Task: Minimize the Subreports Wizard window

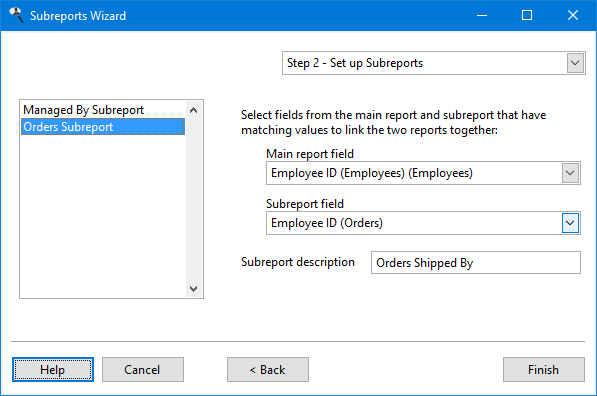Action: pyautogui.click(x=482, y=15)
